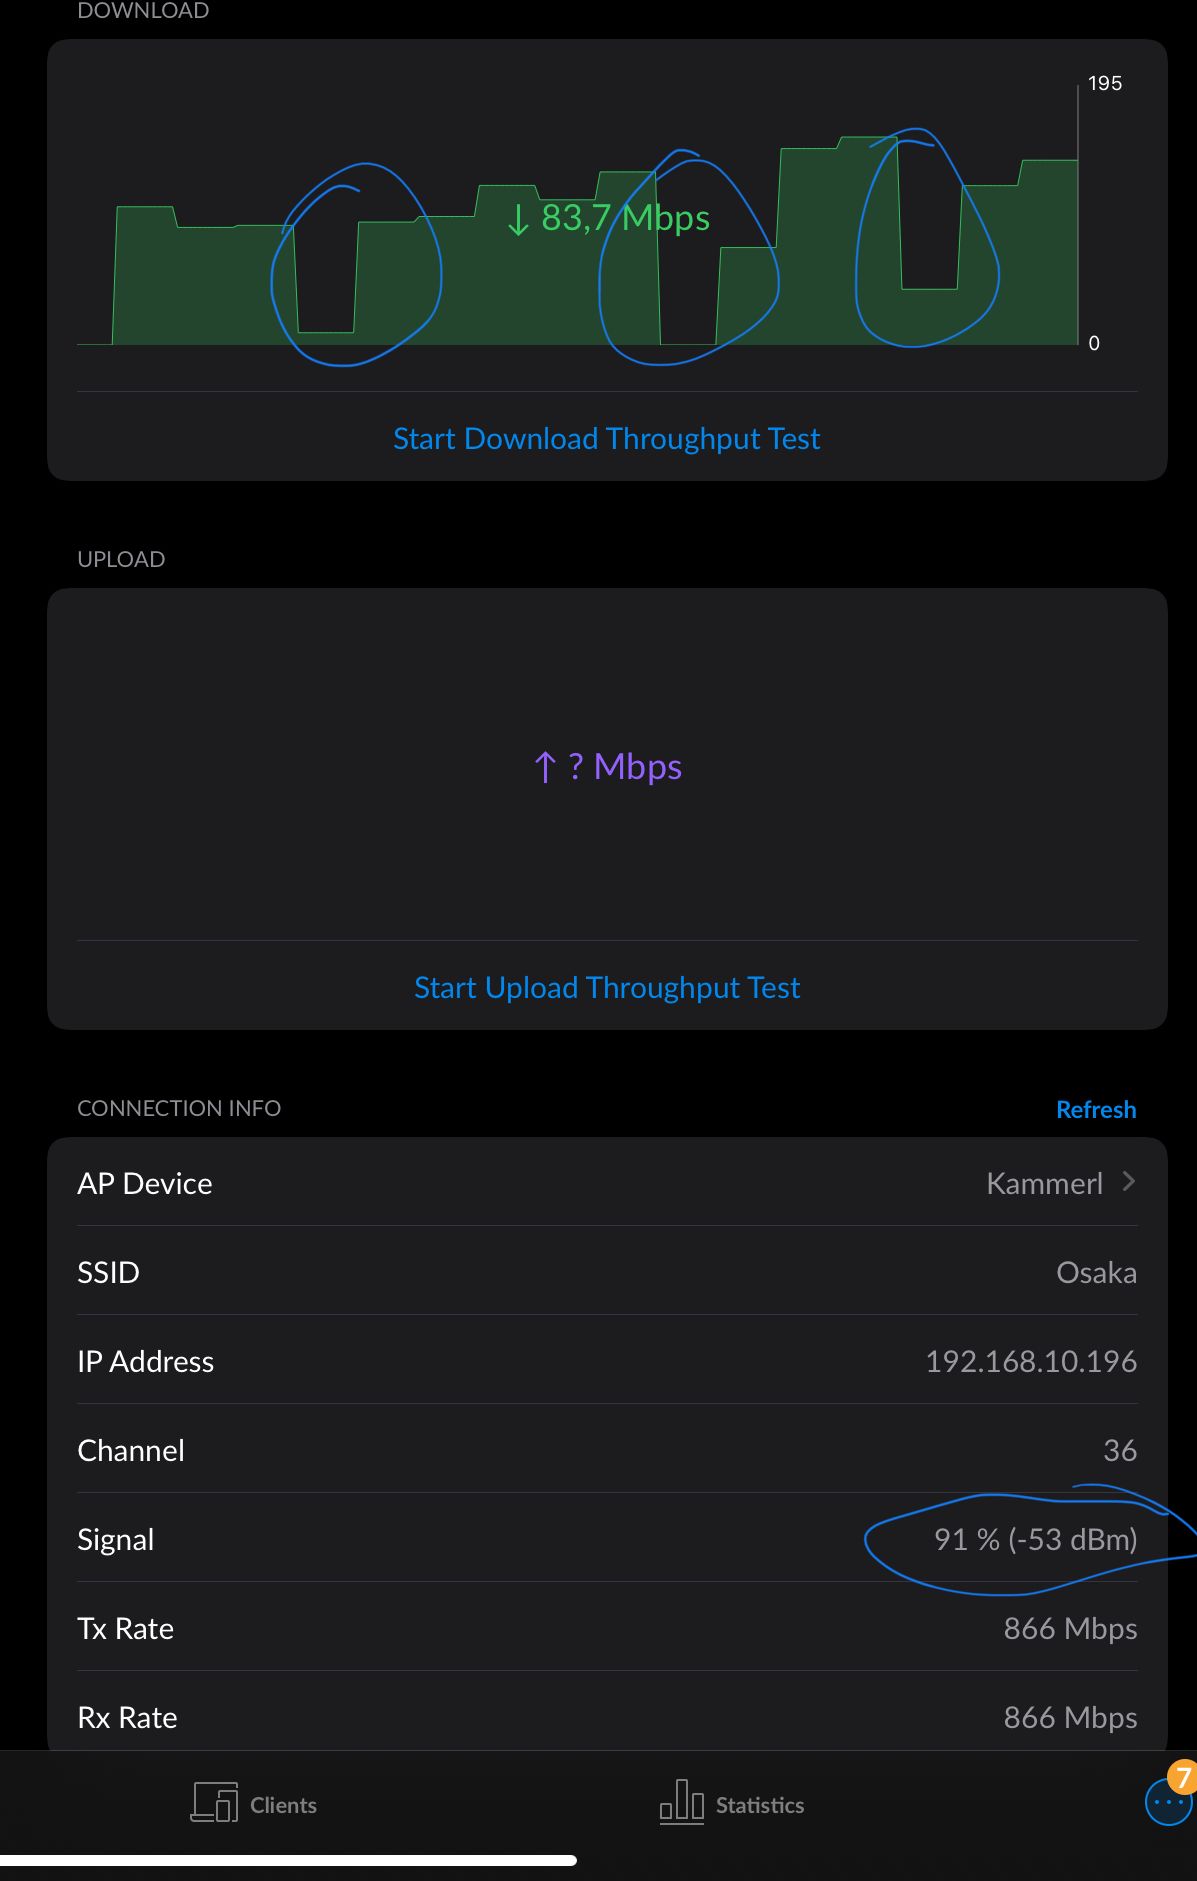The image size is (1197, 1881).
Task: Tap the Signal 91 % value
Action: point(1035,1539)
